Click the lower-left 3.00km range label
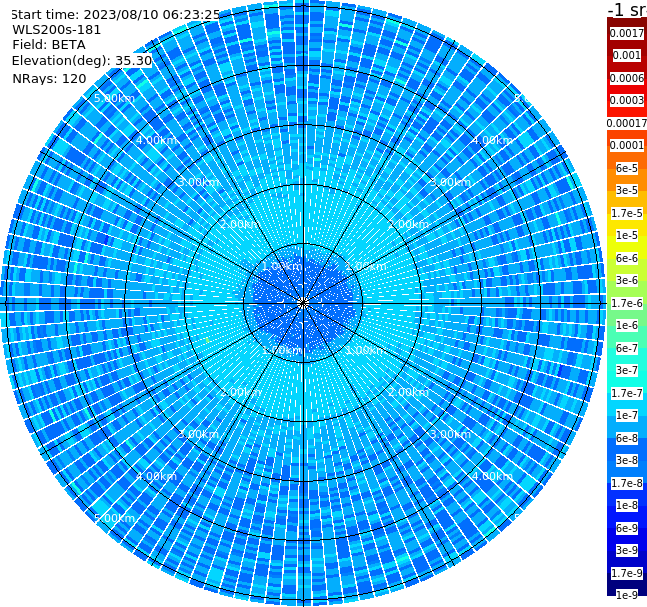This screenshot has height=607, width=647. tap(198, 434)
